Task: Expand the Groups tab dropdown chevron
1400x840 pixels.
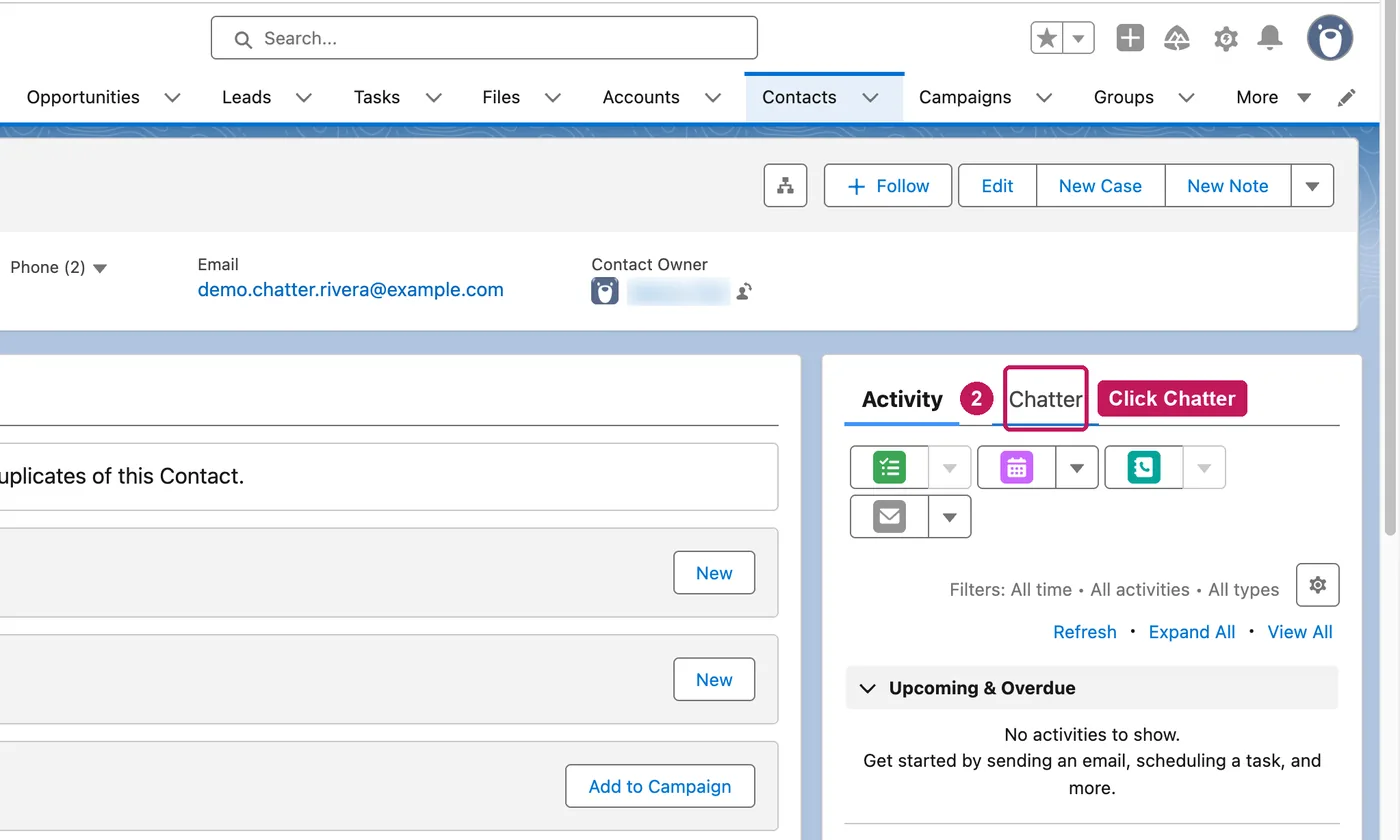Action: (1186, 97)
